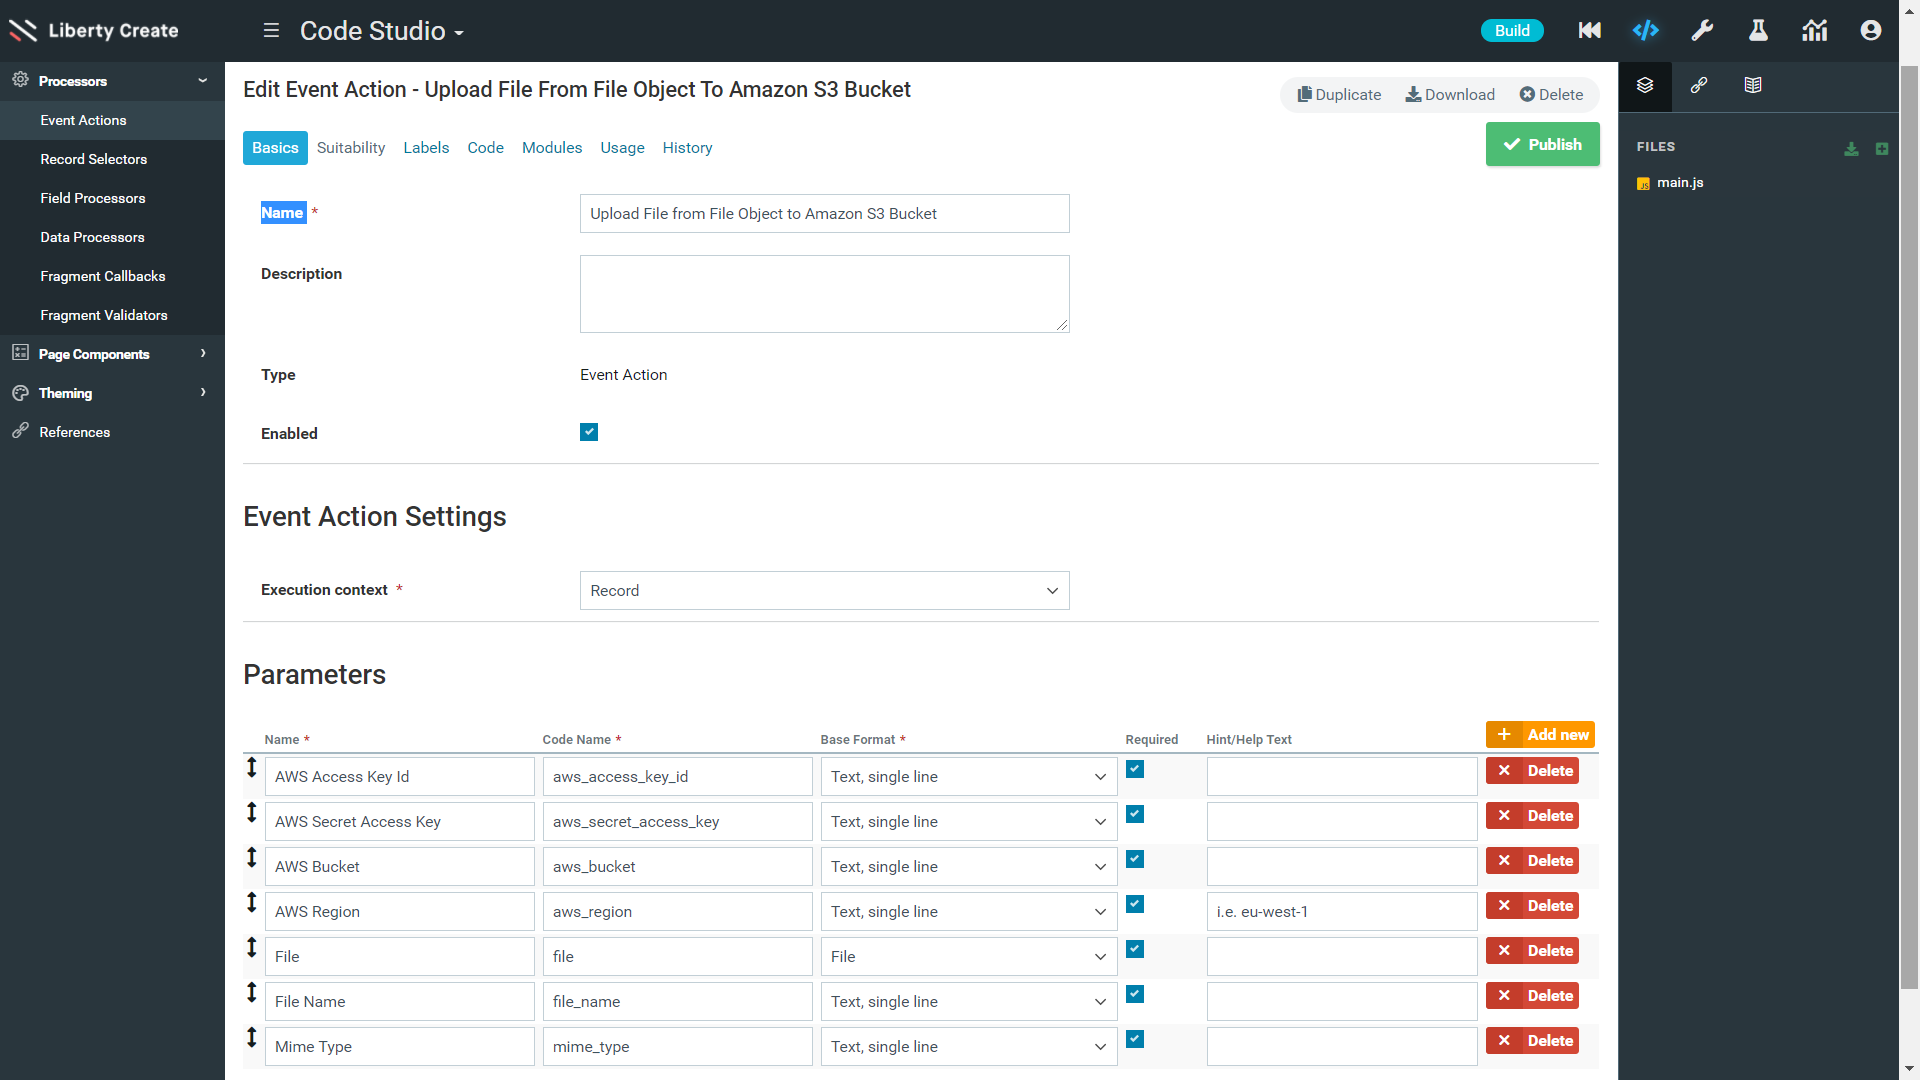Toggle Required checkbox for the Mime Type row
The height and width of the screenshot is (1080, 1920).
(1135, 1039)
